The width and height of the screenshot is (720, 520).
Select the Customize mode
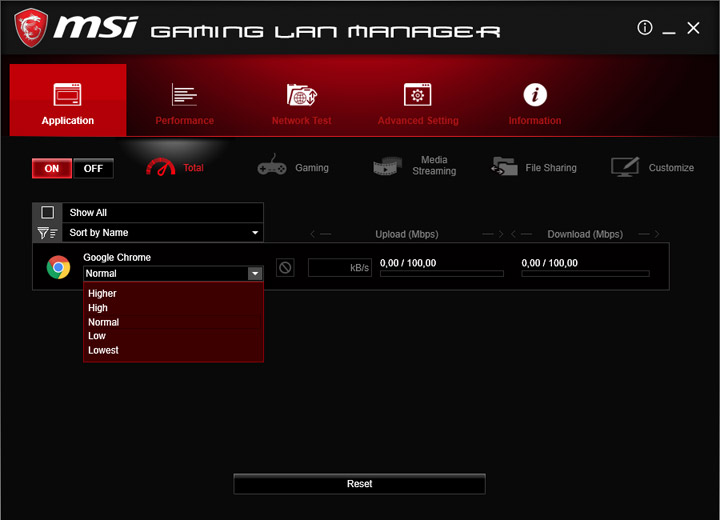point(652,167)
